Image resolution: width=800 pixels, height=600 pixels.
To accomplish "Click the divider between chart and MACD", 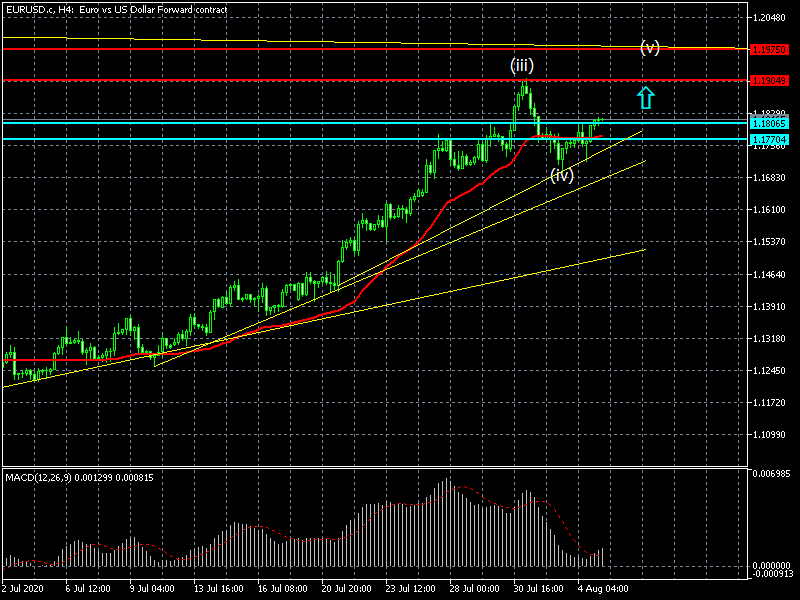I will point(375,464).
